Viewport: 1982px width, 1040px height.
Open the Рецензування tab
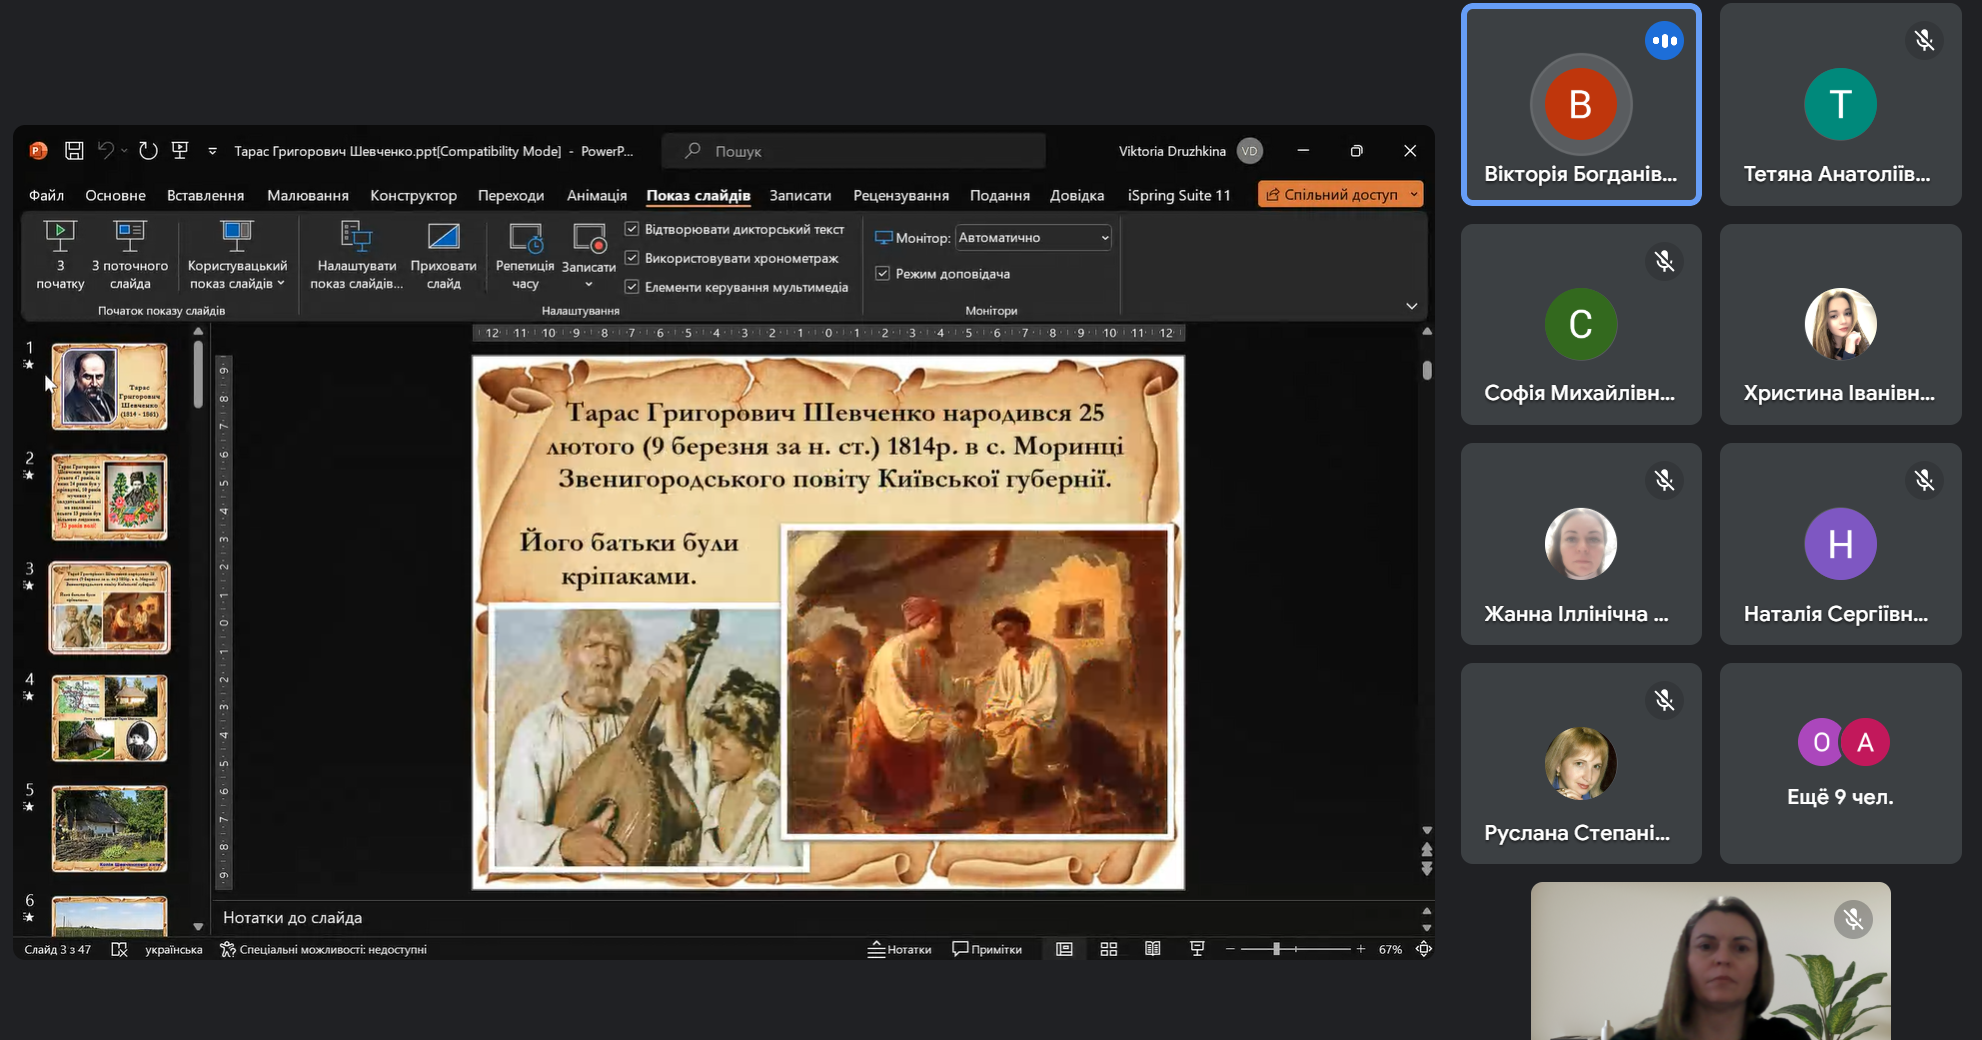point(901,195)
